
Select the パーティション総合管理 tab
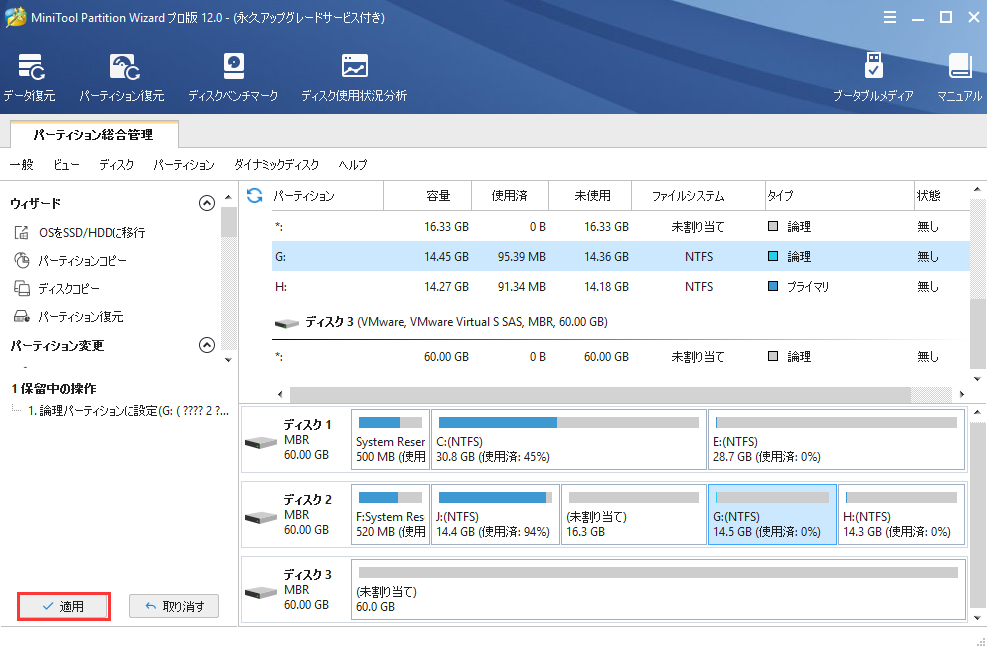(x=93, y=134)
